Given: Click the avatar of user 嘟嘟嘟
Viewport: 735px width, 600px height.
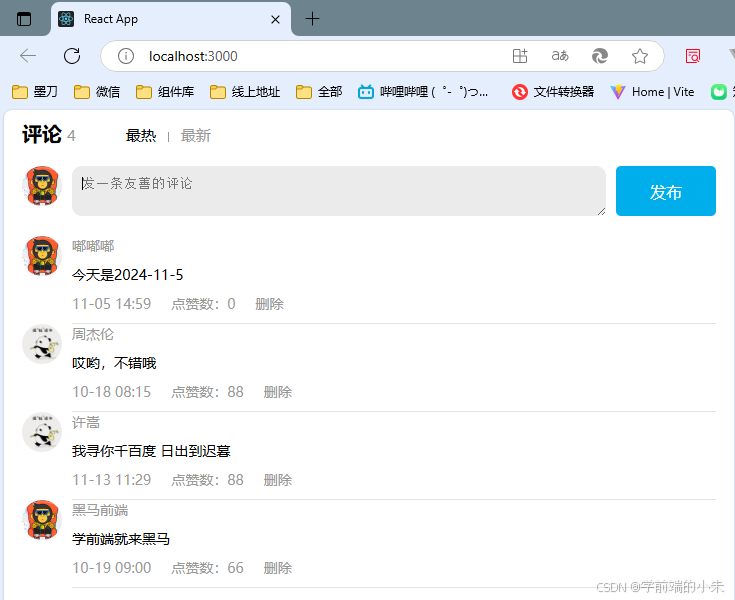Looking at the screenshot, I should (x=42, y=255).
